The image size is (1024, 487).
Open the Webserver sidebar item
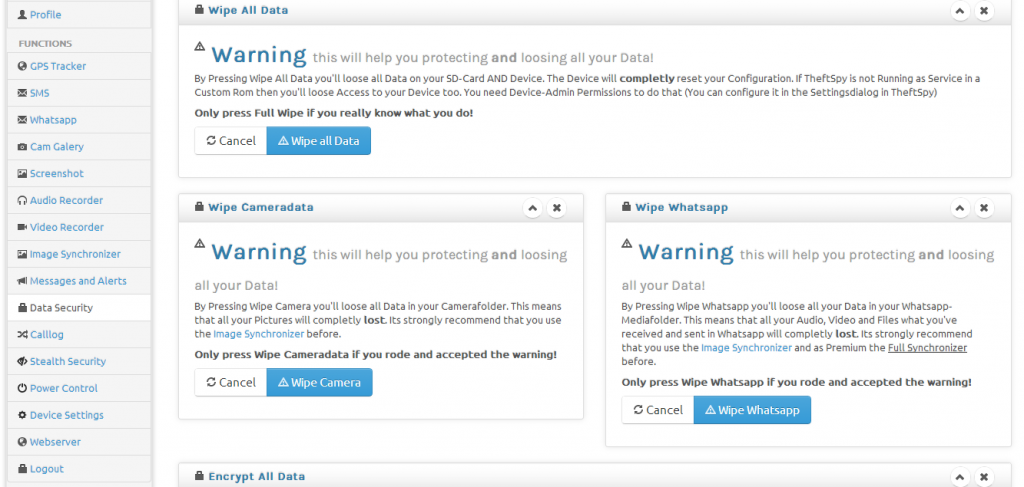point(79,441)
